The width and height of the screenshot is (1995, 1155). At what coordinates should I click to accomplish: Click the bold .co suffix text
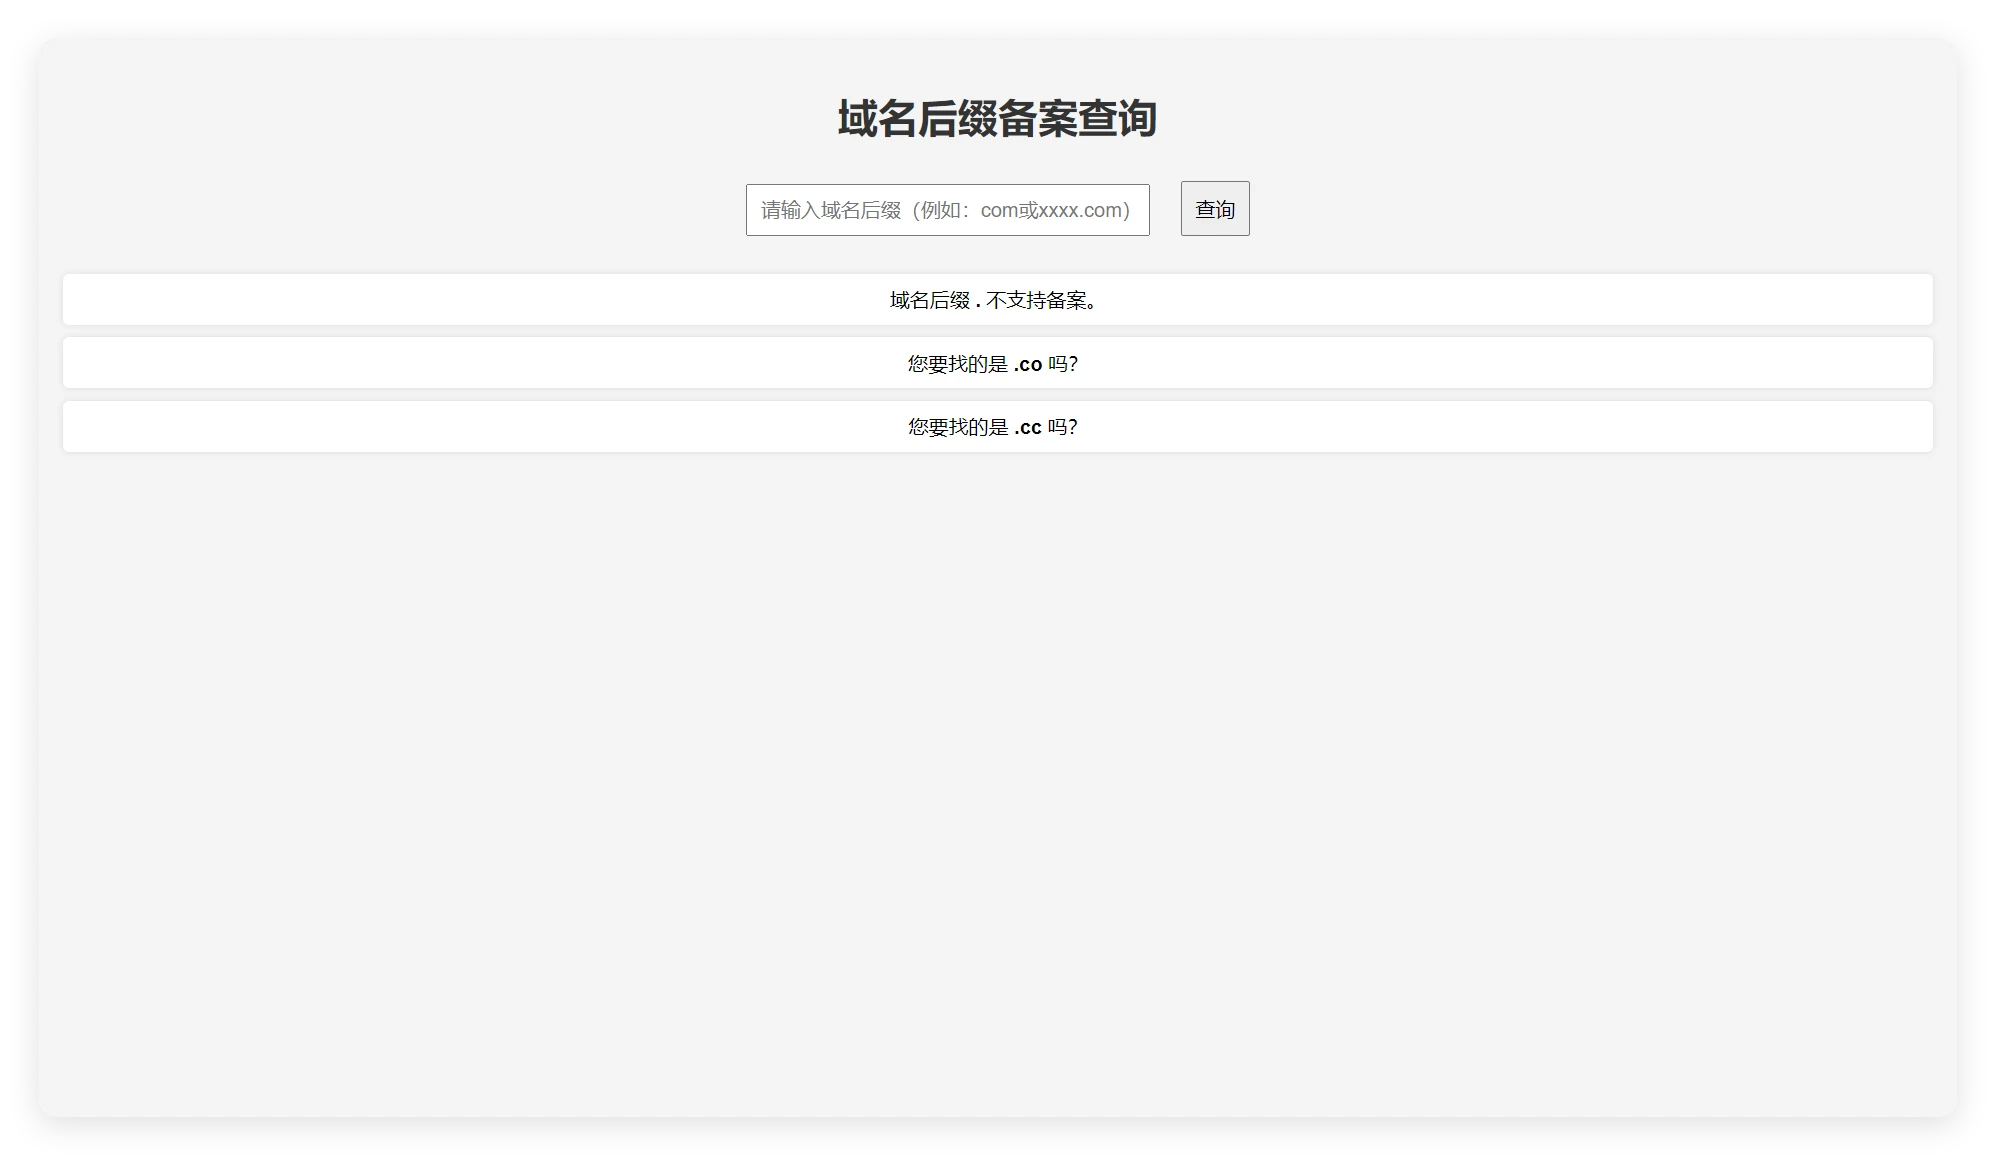pyautogui.click(x=1028, y=364)
